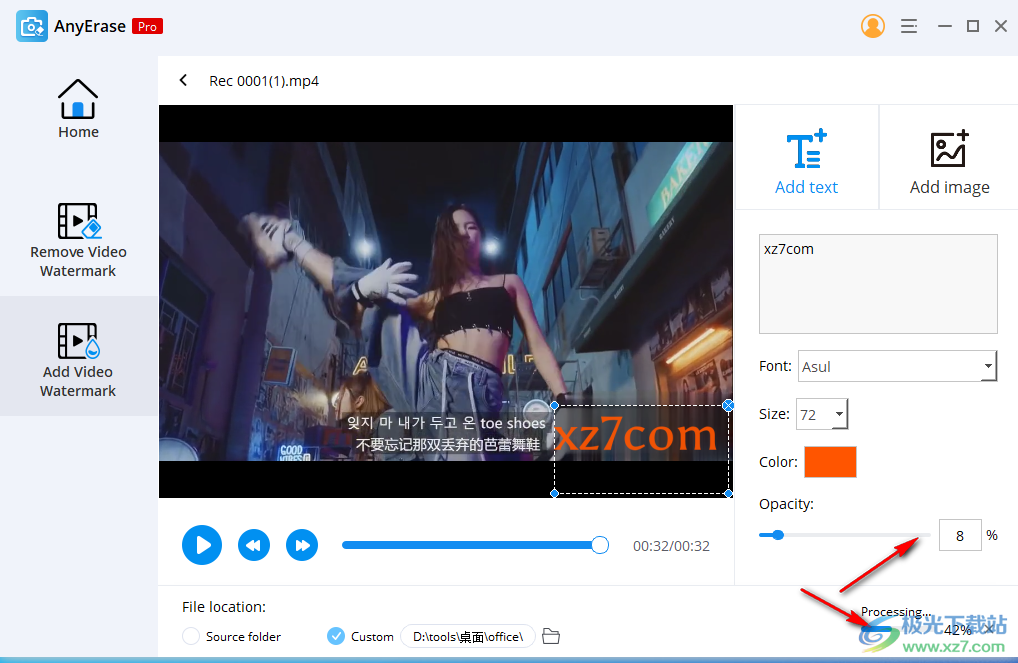Screen dimensions: 1018x663
Task: Click the watermark text box containing xz7com
Action: pyautogui.click(x=877, y=284)
